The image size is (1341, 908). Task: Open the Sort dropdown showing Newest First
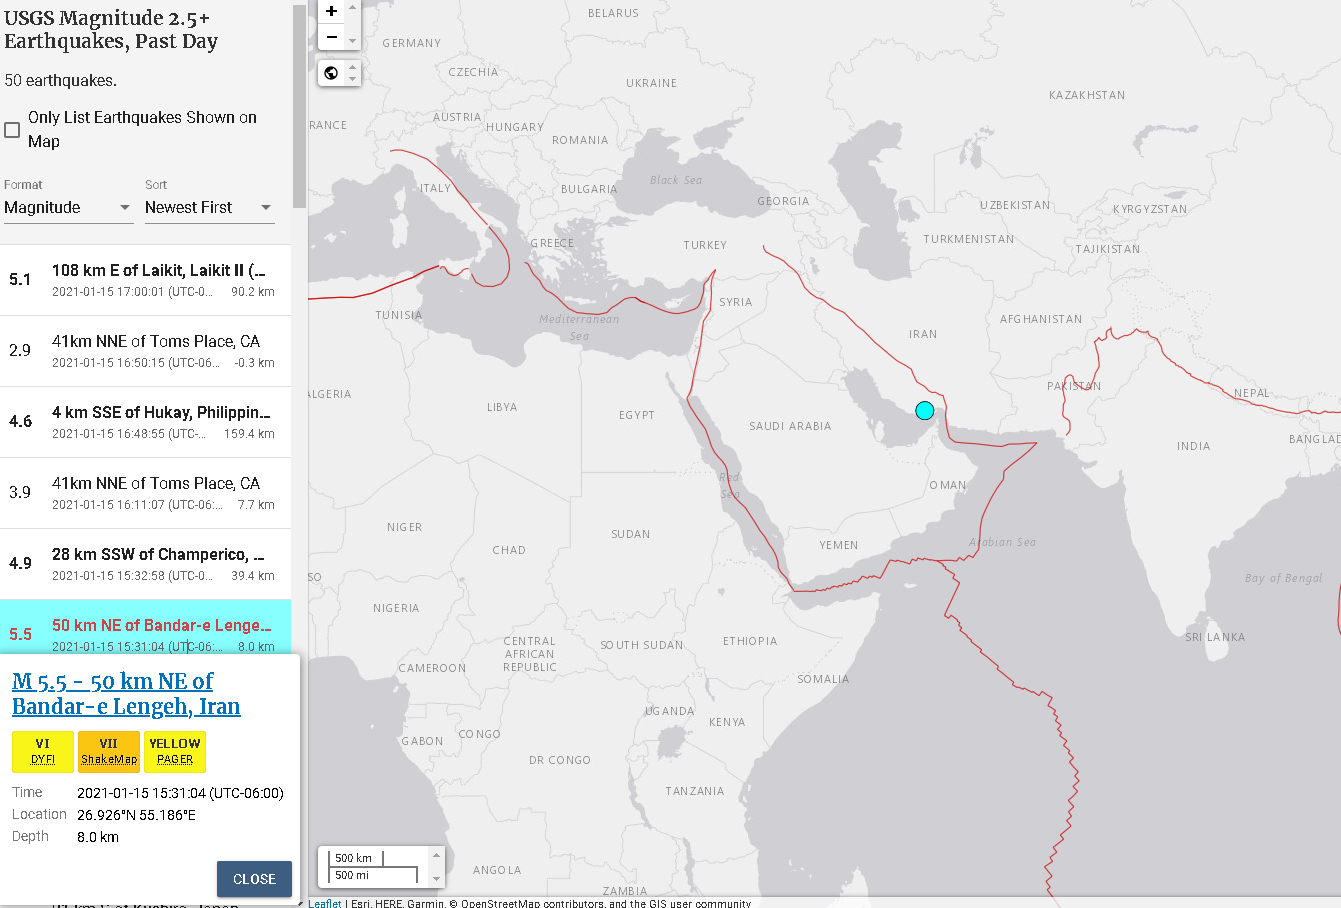pos(209,208)
